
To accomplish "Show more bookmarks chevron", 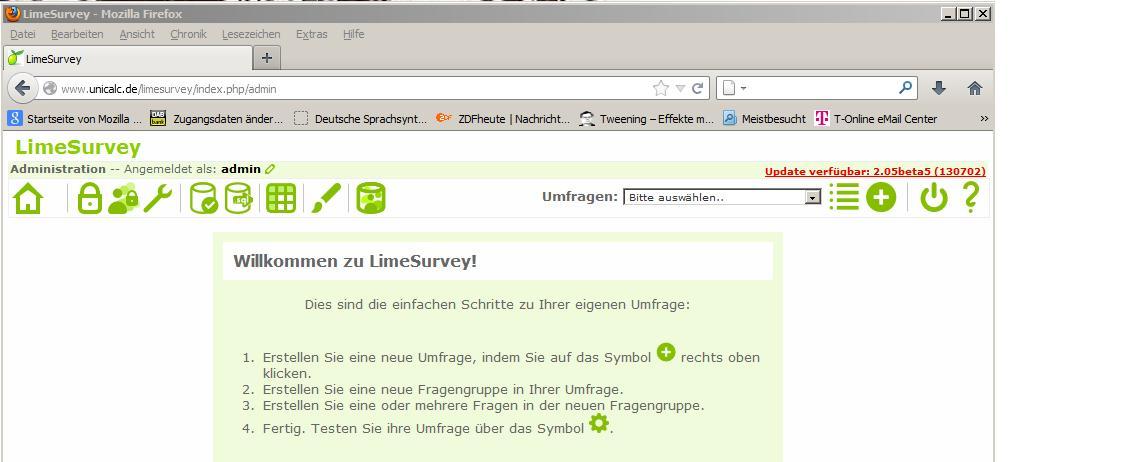I will coord(984,119).
